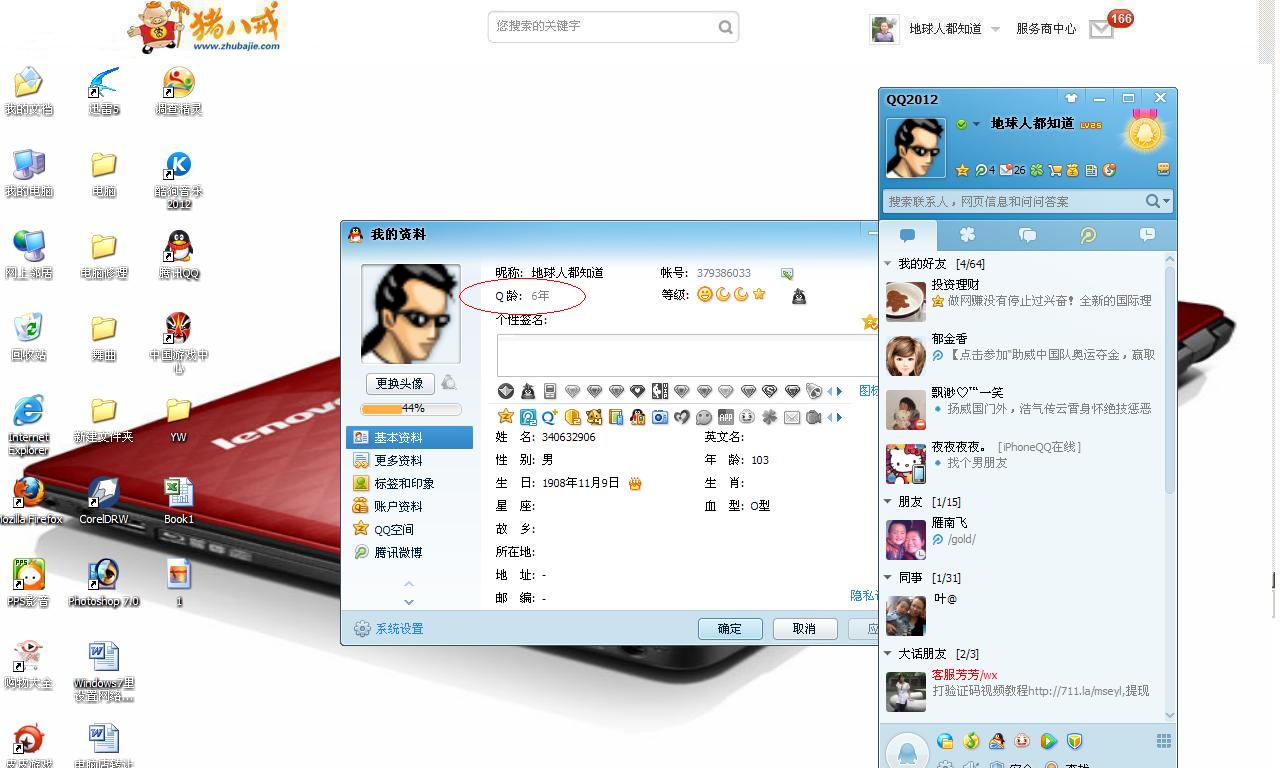This screenshot has height=768, width=1280.
Task: Click the Hello Kitty avatar of 夜夜夜夜
Action: [x=906, y=463]
